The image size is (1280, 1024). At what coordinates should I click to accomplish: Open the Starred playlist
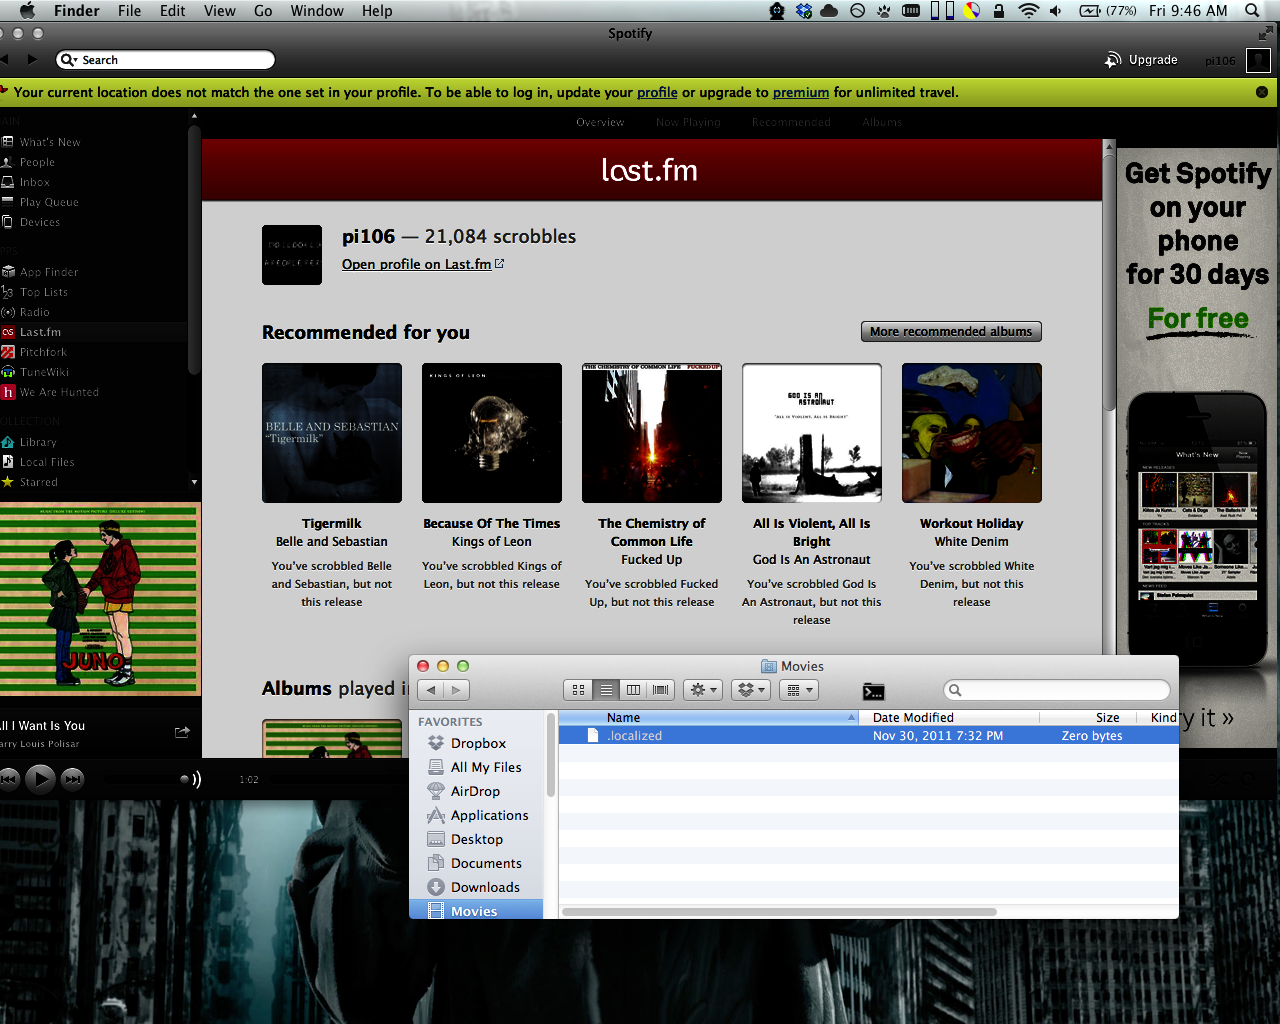point(39,482)
